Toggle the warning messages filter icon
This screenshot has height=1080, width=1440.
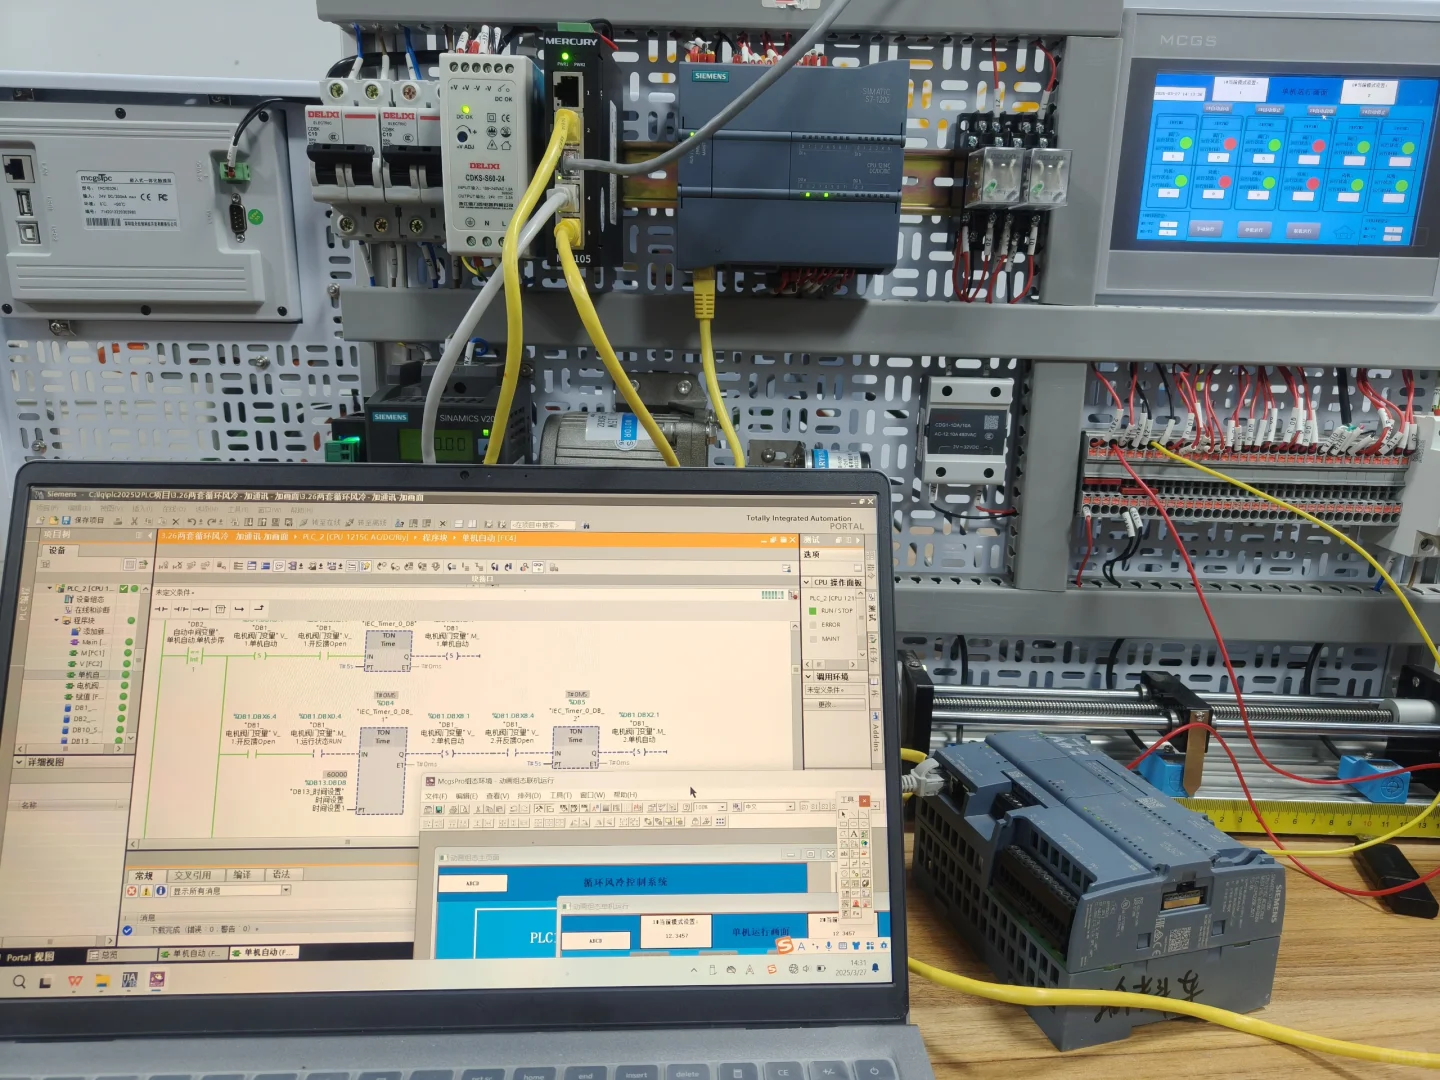(146, 890)
